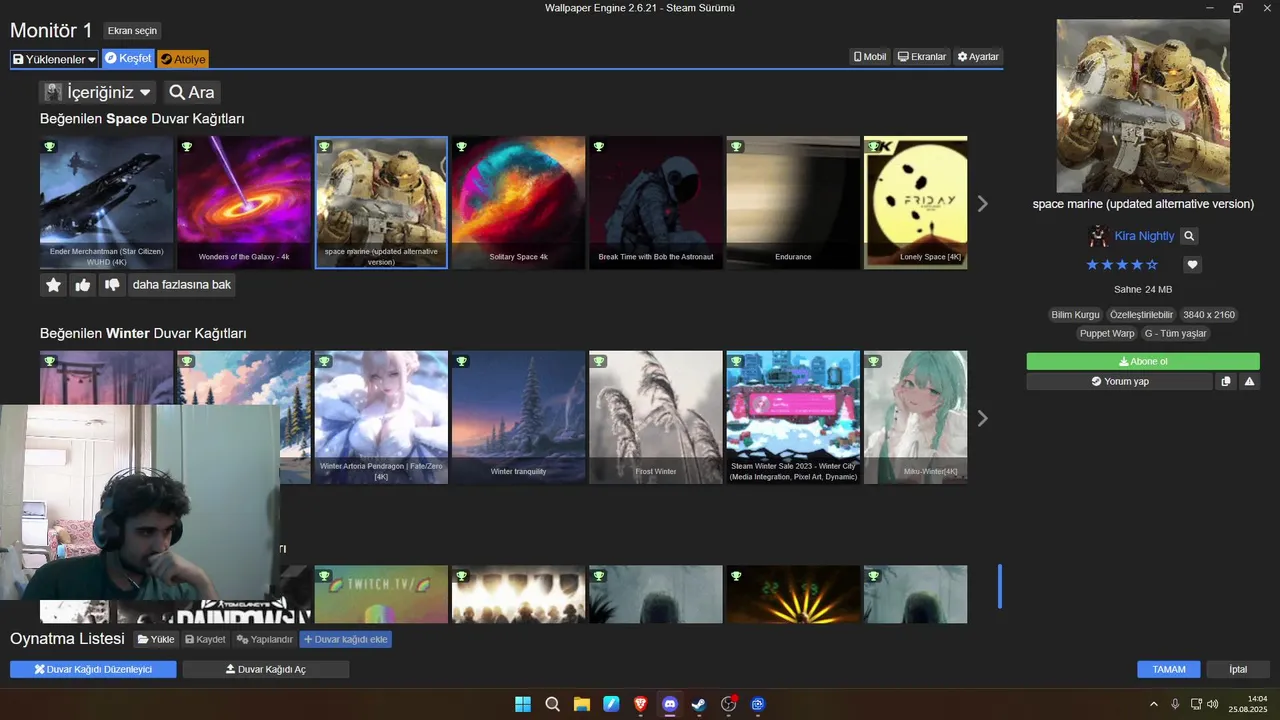Select Break Time with Bob the Astronaut
This screenshot has width=1280, height=720.
[655, 202]
